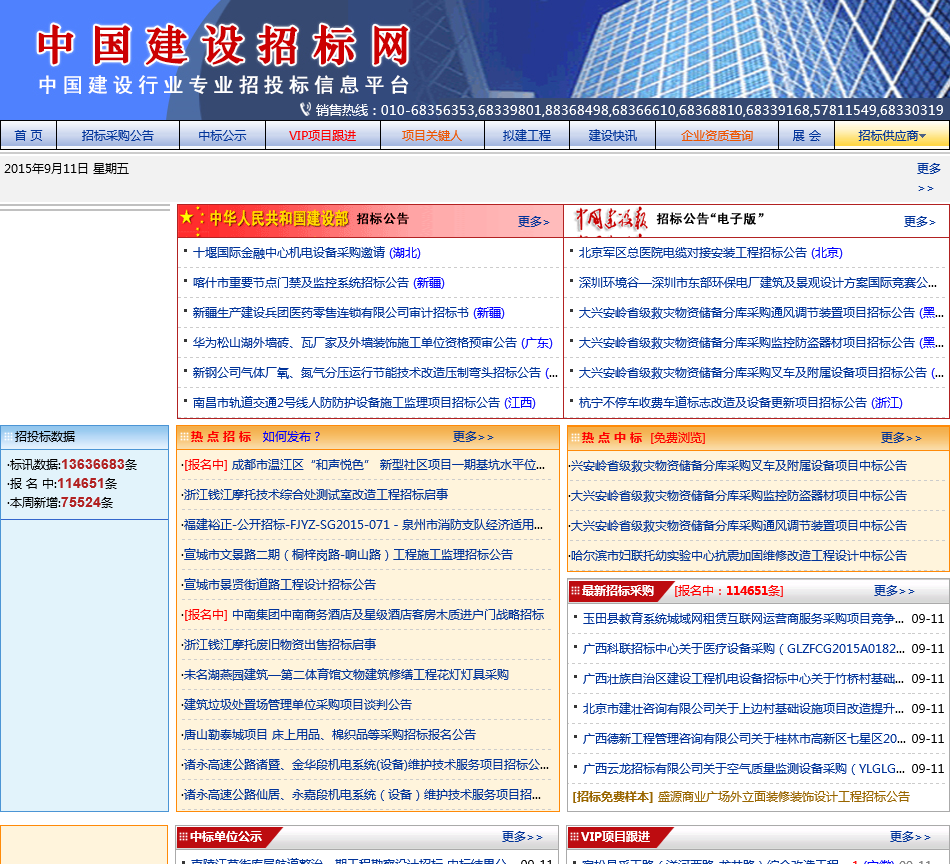Click the grid icon beside VIP项目跟进
The width and height of the screenshot is (950, 864).
point(574,837)
